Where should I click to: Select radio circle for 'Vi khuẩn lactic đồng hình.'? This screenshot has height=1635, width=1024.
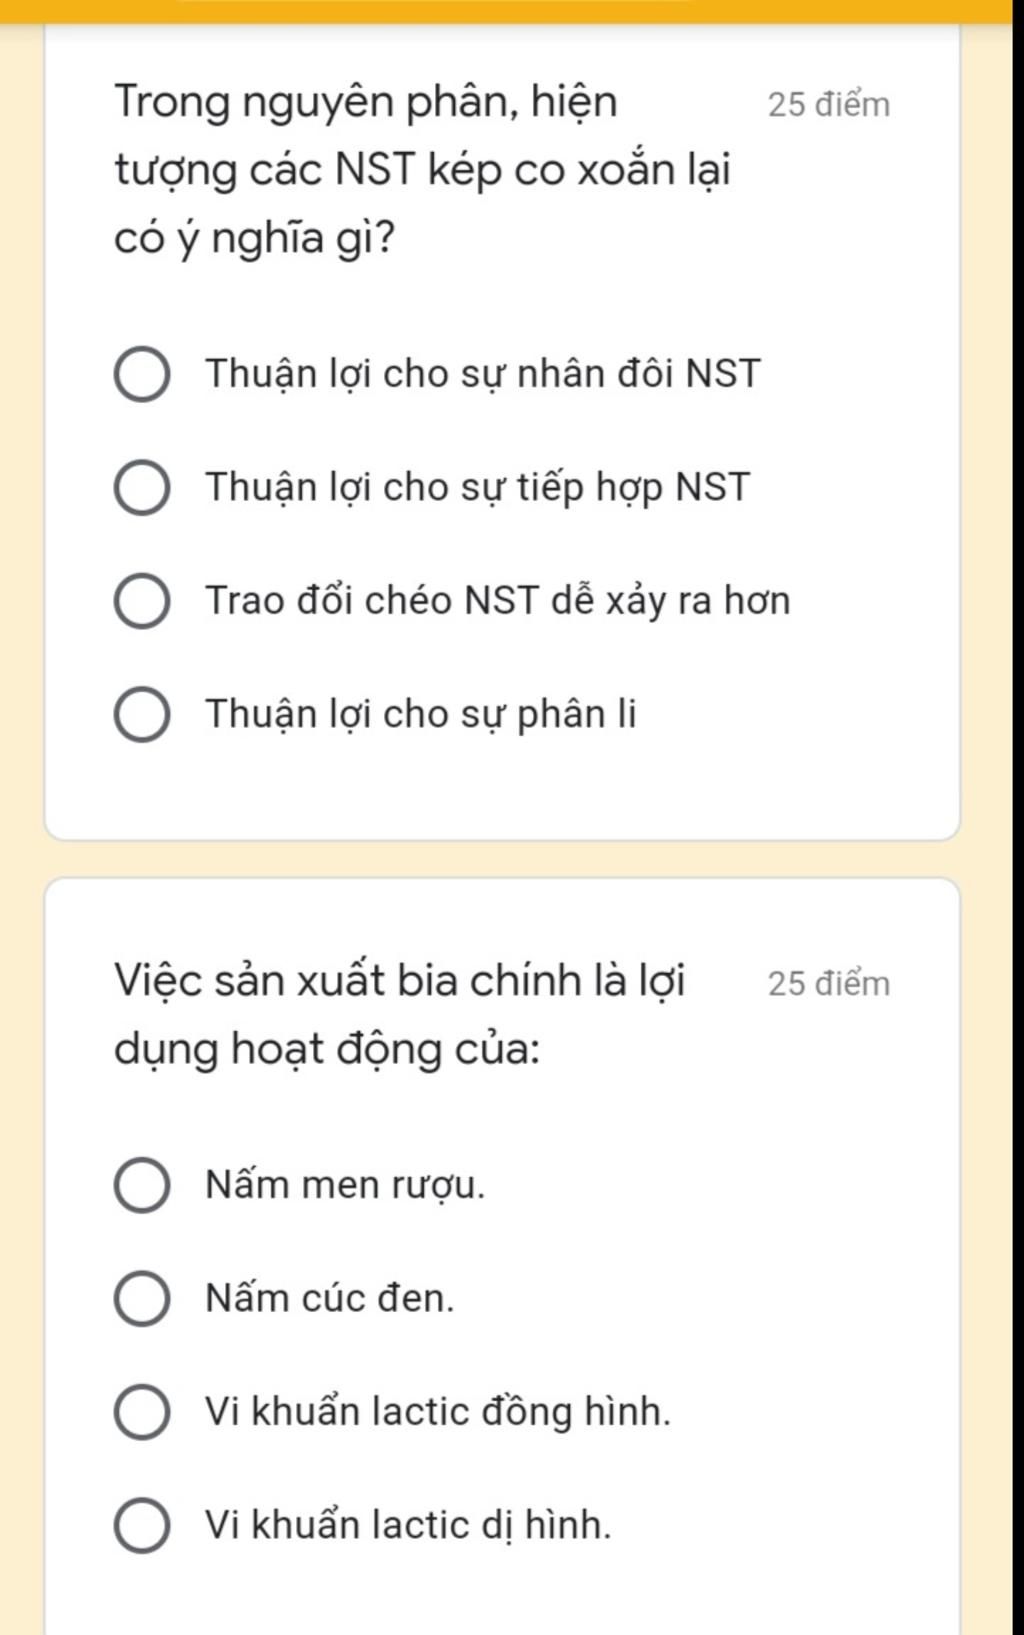click(x=141, y=1412)
